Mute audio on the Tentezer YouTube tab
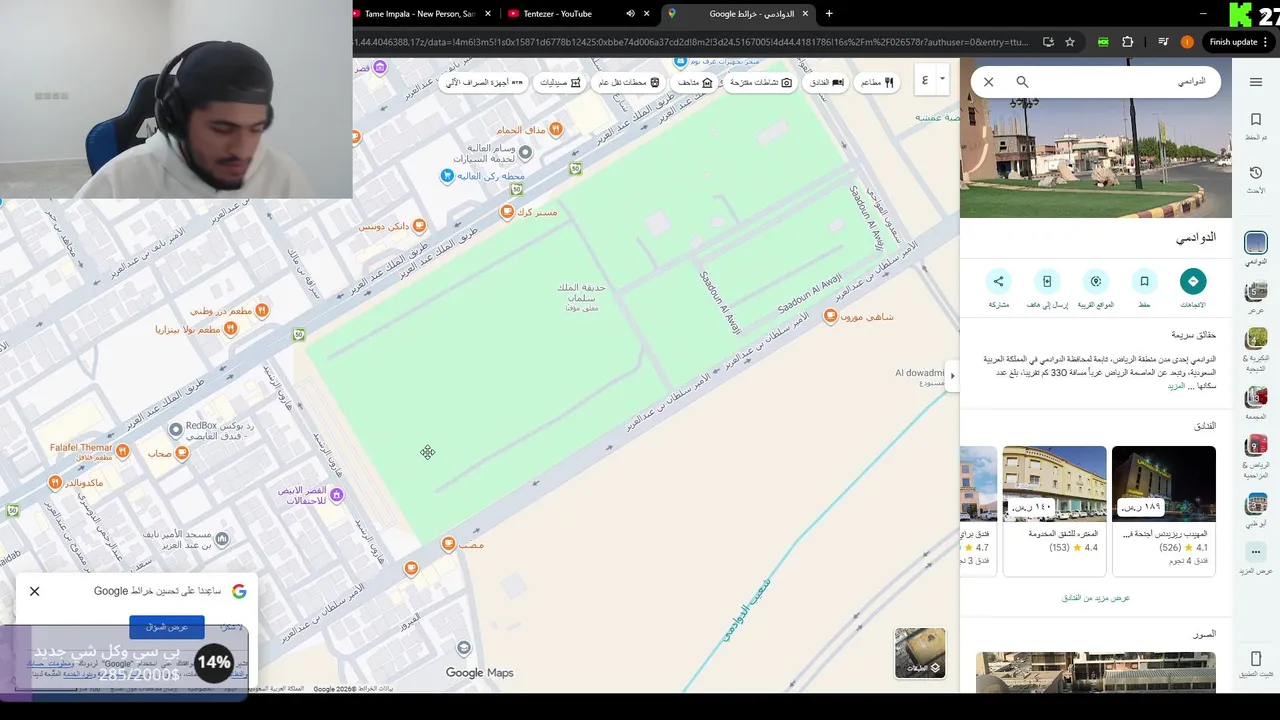The image size is (1280, 720). click(x=630, y=13)
